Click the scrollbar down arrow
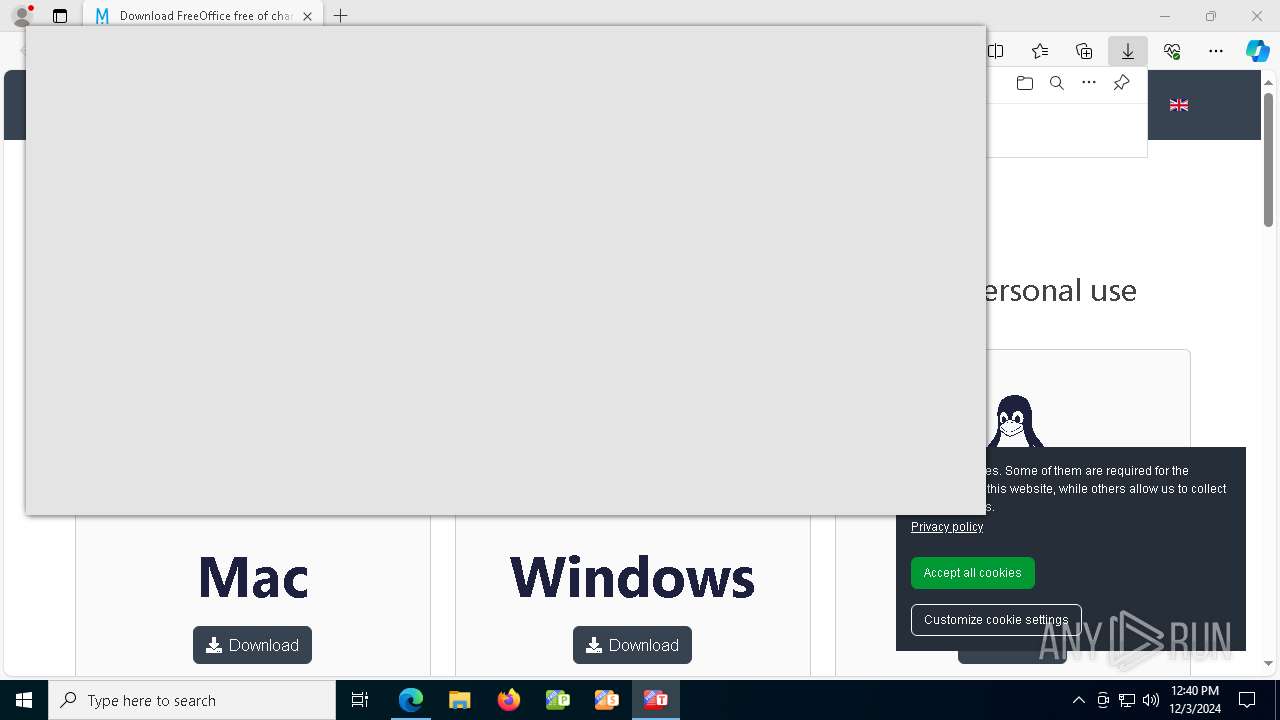1280x720 pixels. (1268, 664)
